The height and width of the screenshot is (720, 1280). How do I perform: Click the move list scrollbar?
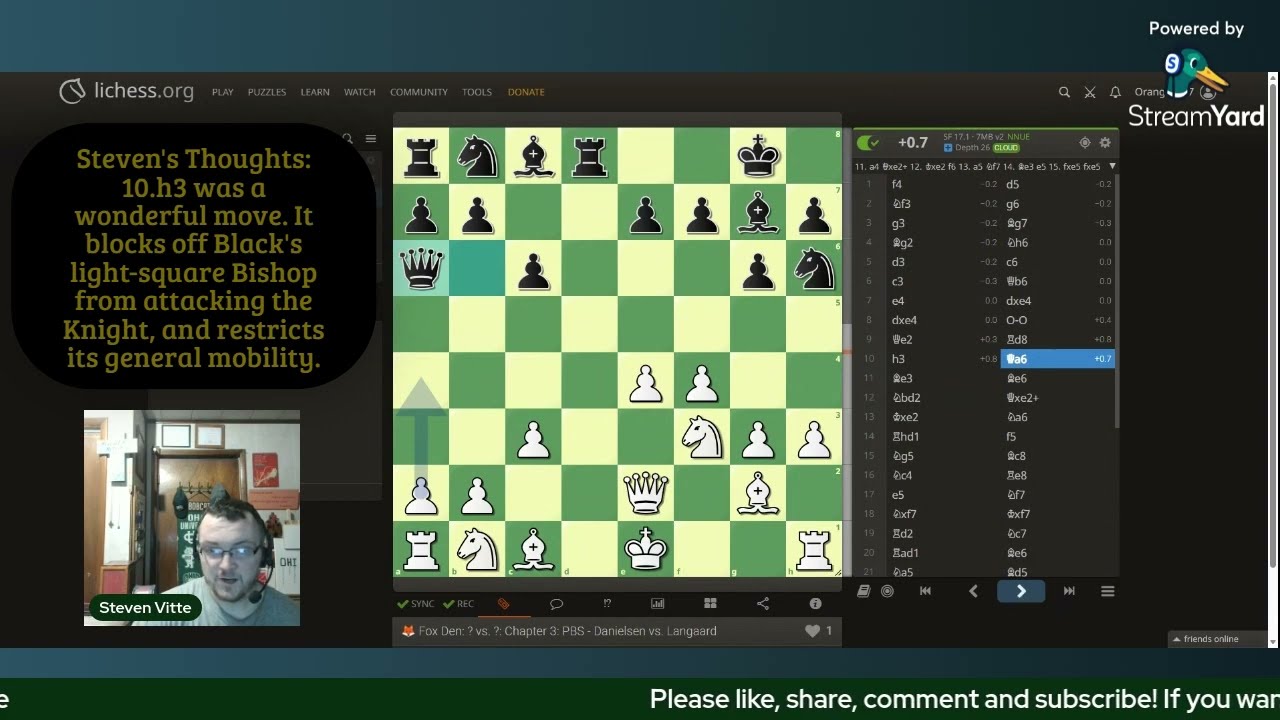1117,300
